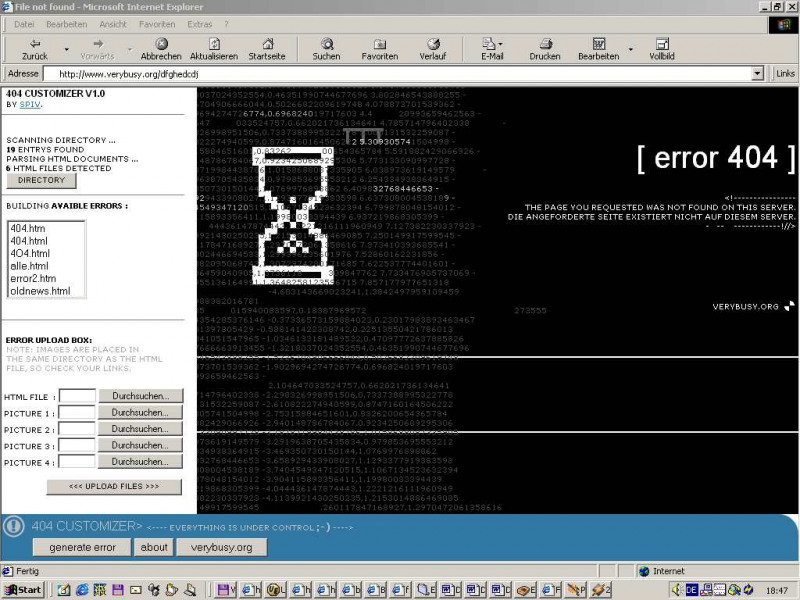
Task: Open the Extras menu
Action: point(200,23)
